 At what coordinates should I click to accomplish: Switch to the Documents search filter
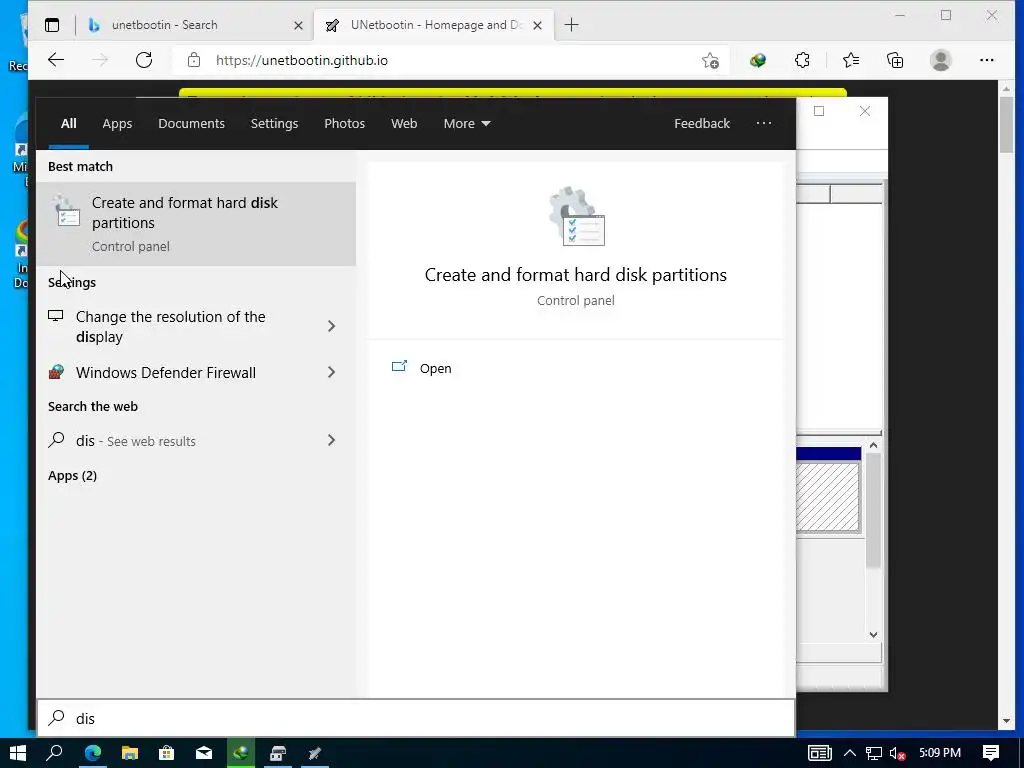(x=191, y=123)
